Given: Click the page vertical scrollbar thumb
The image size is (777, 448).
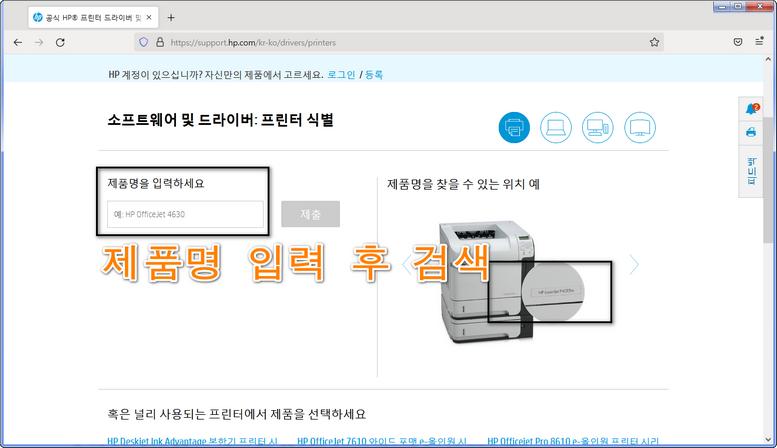Looking at the screenshot, I should point(769,180).
